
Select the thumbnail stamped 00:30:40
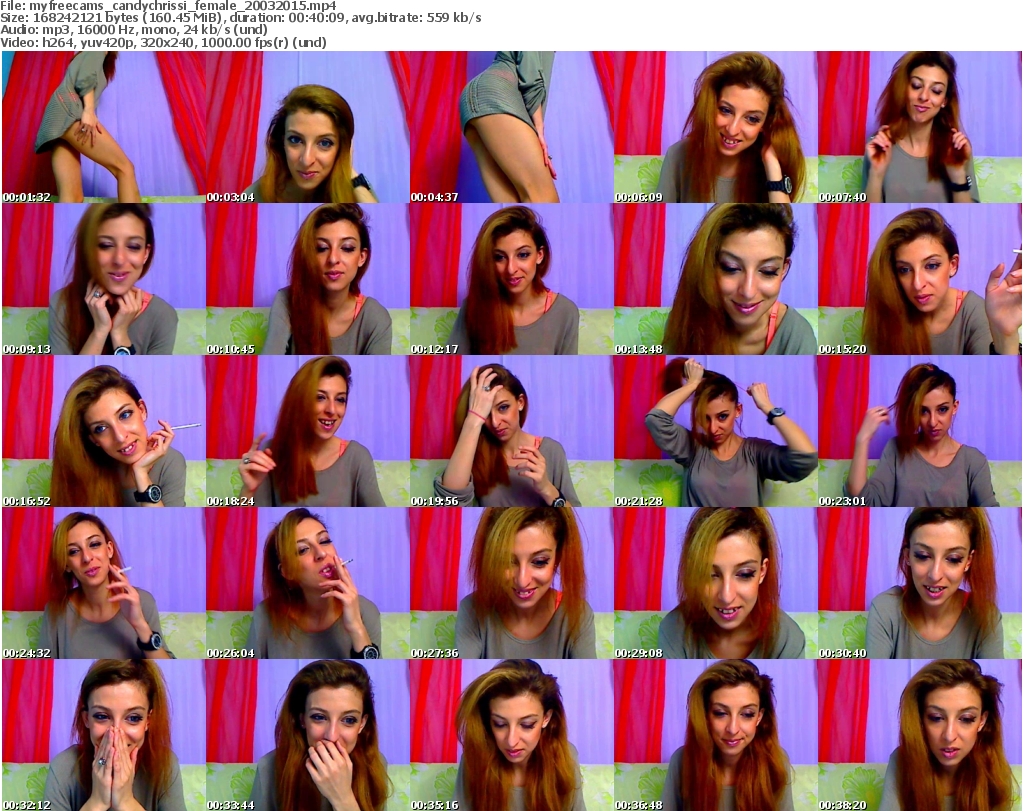[x=919, y=583]
